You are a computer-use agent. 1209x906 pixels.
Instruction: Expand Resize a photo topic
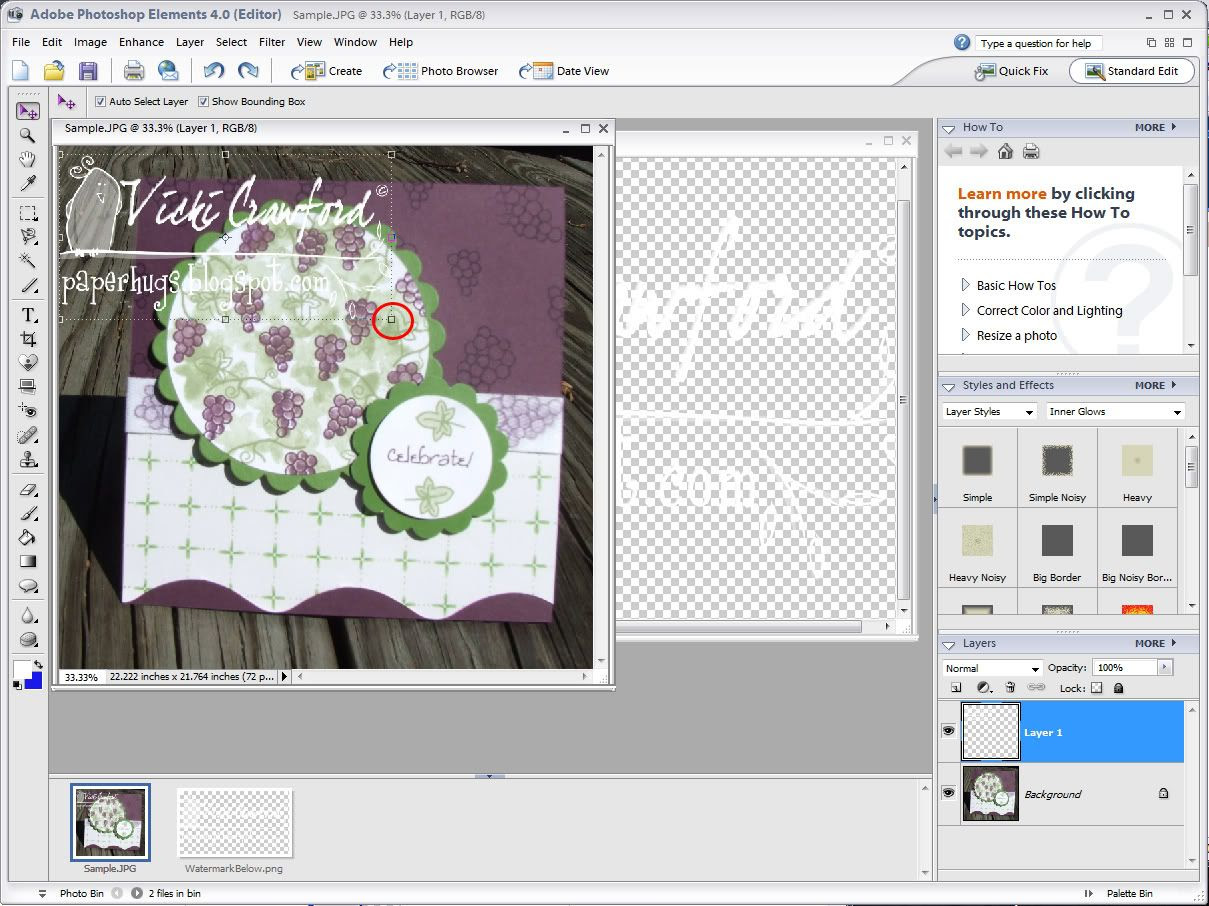(1008, 336)
